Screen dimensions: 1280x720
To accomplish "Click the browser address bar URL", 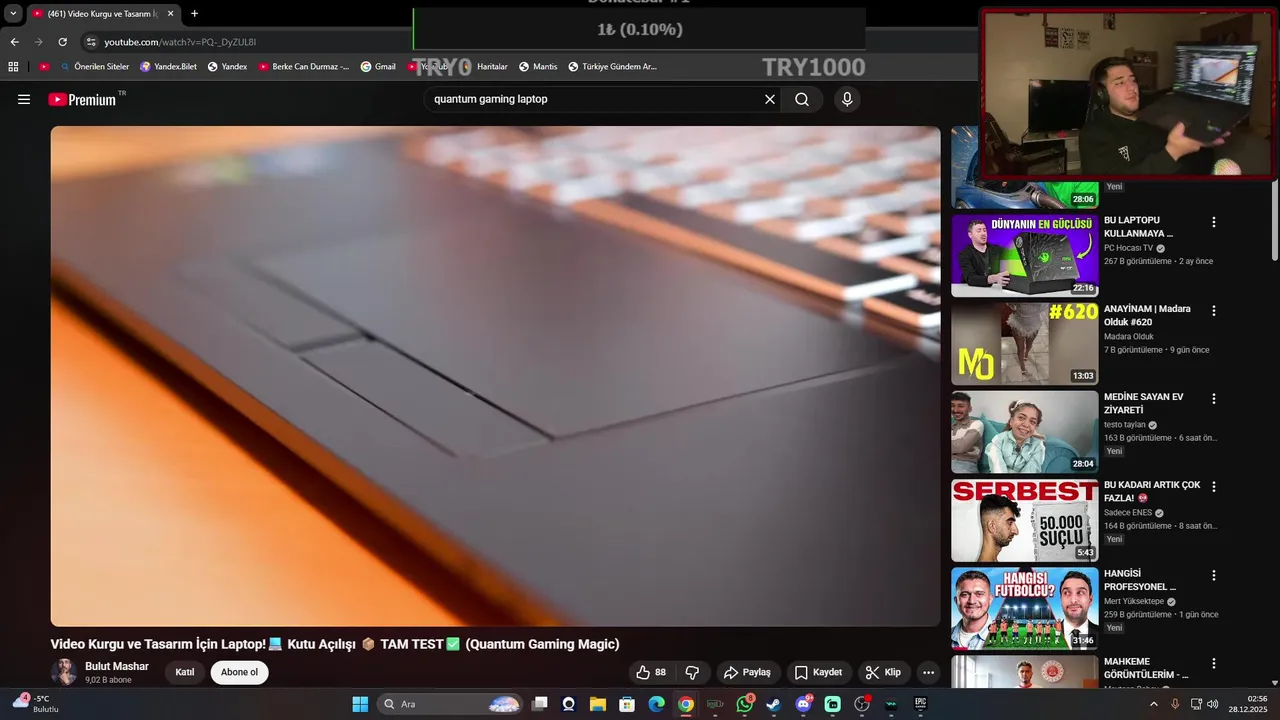I will coord(180,42).
